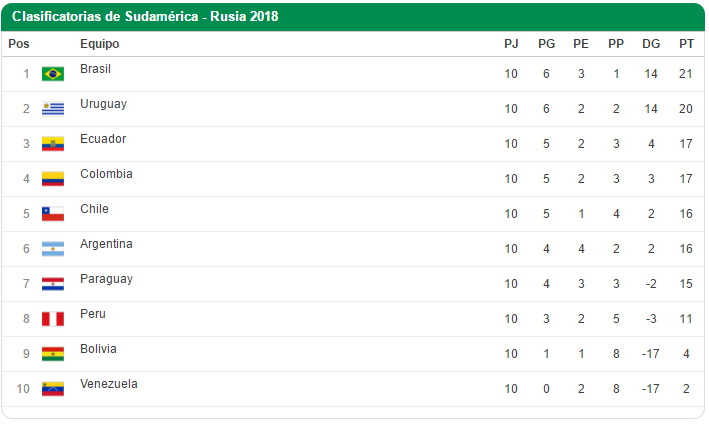Click the Brasil flag icon
The width and height of the screenshot is (709, 426).
pyautogui.click(x=53, y=74)
